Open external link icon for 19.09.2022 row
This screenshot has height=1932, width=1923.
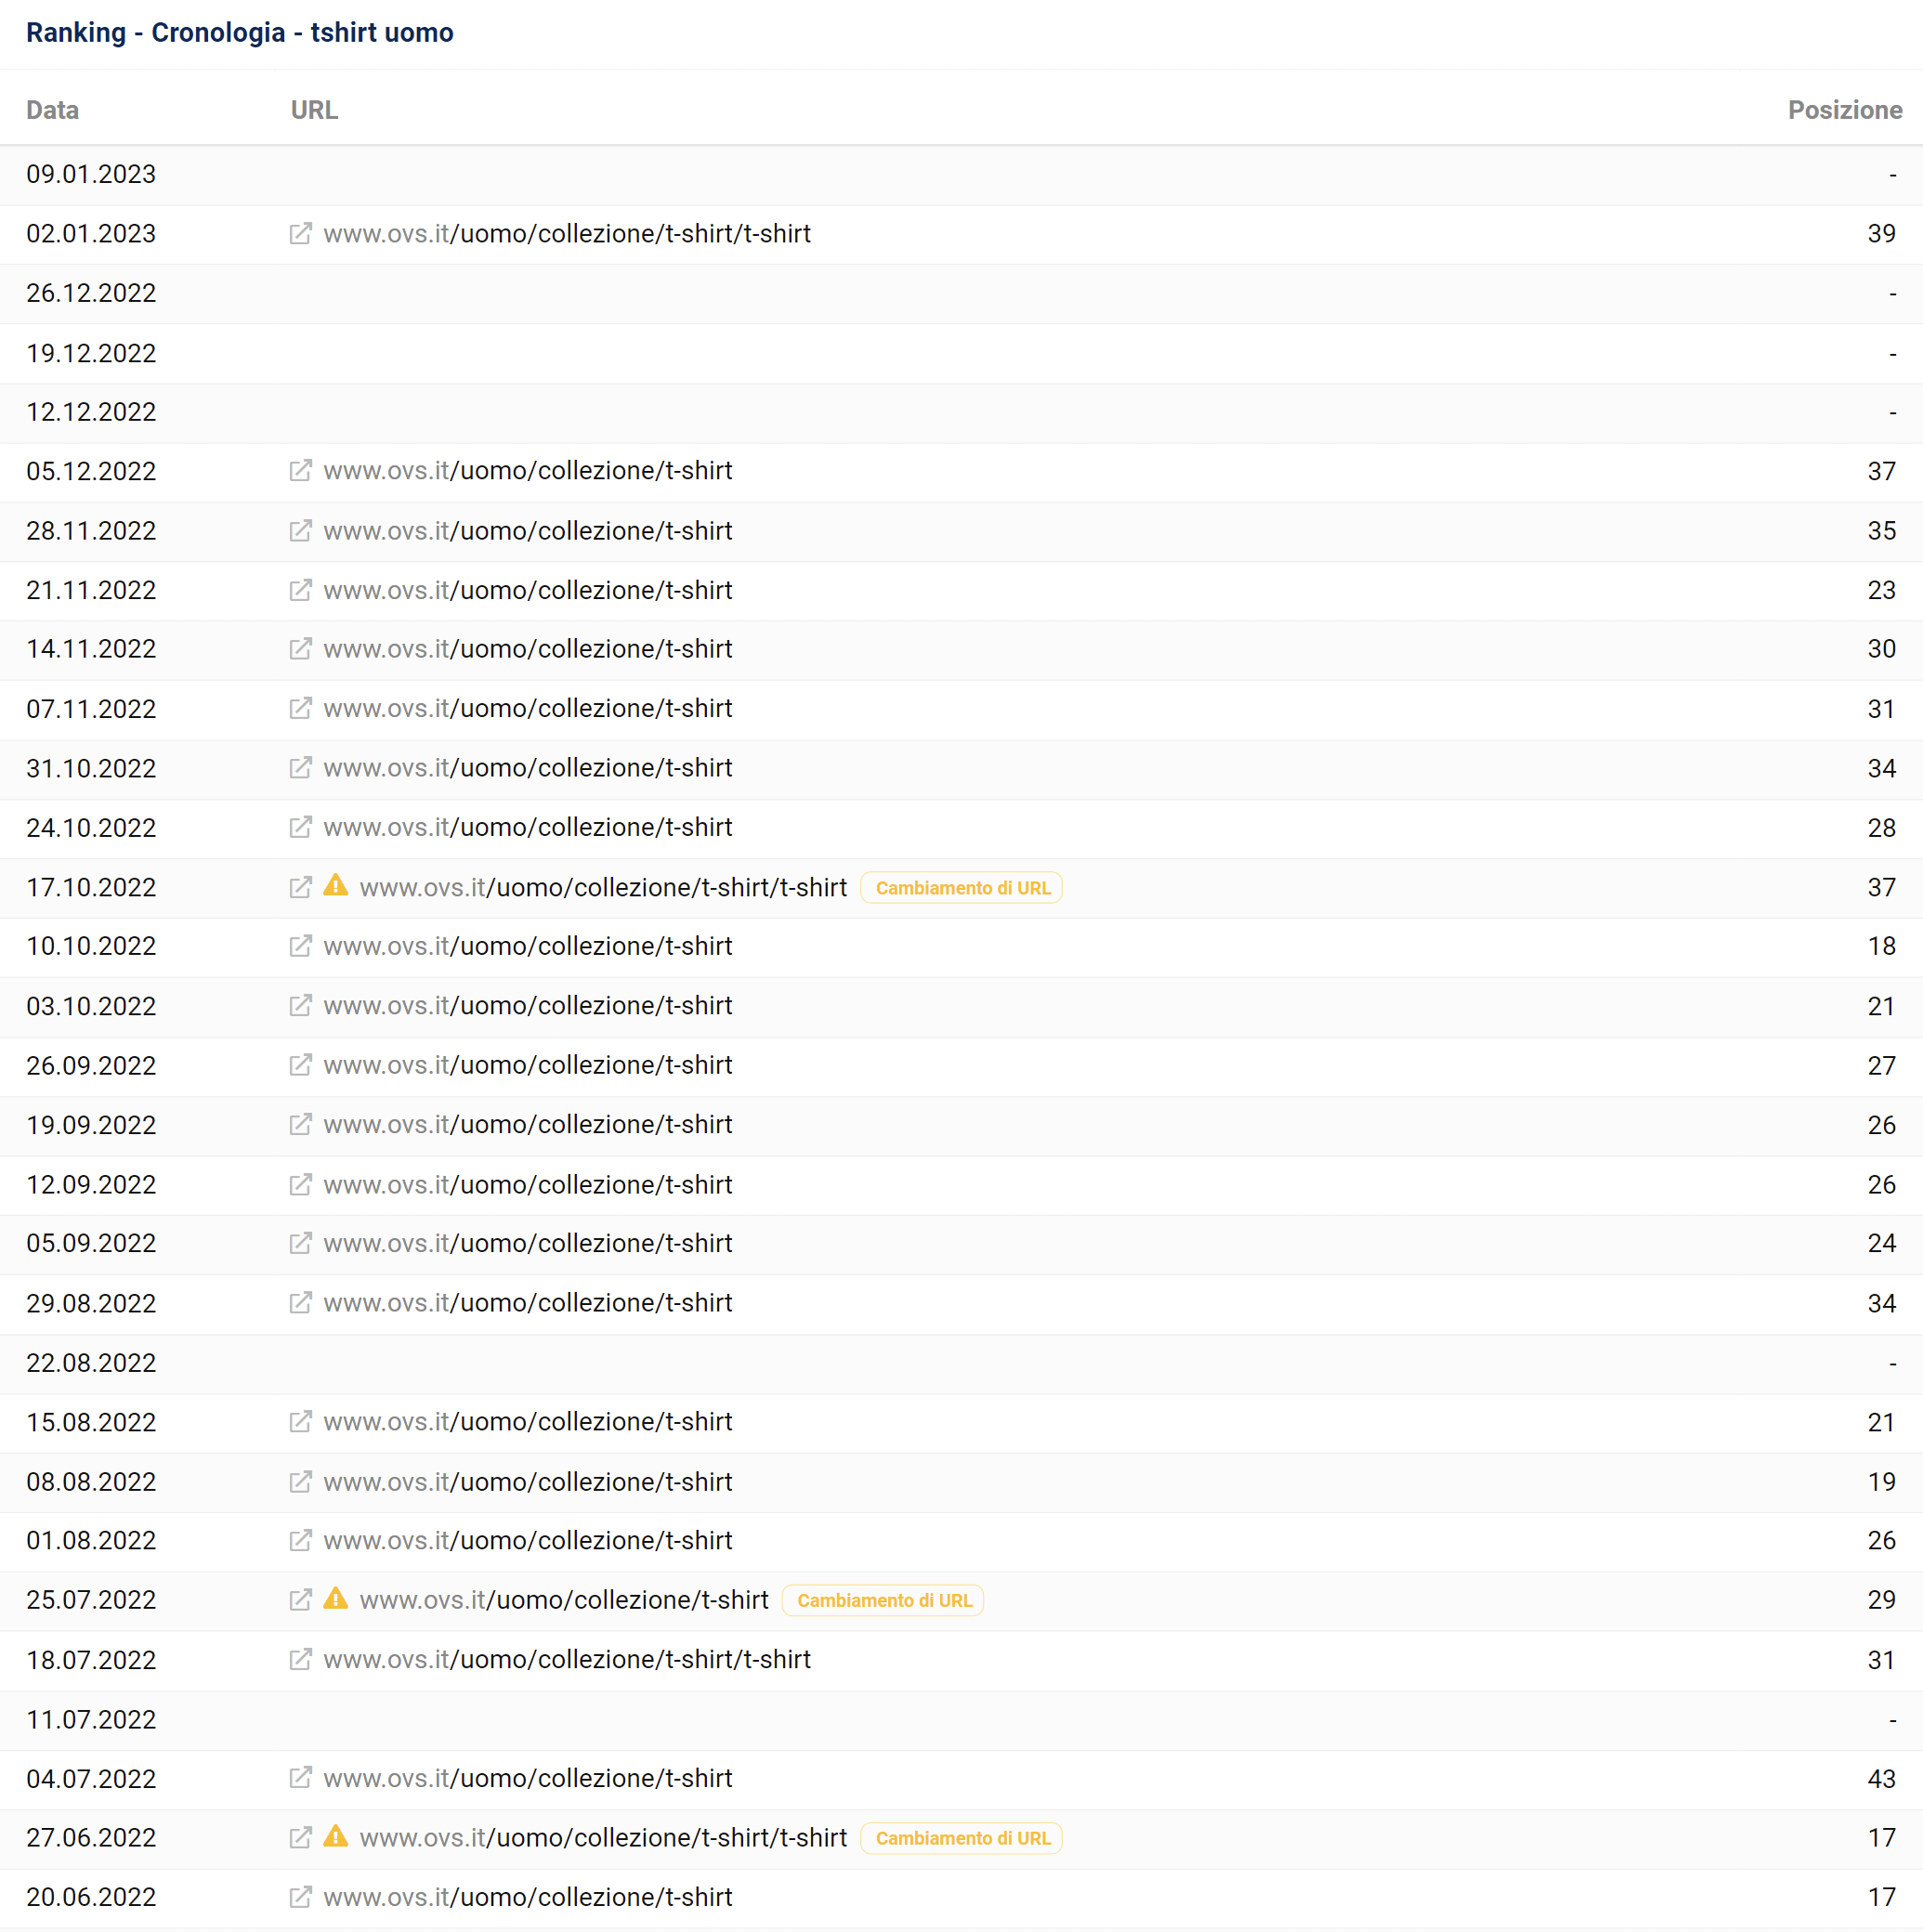300,1124
